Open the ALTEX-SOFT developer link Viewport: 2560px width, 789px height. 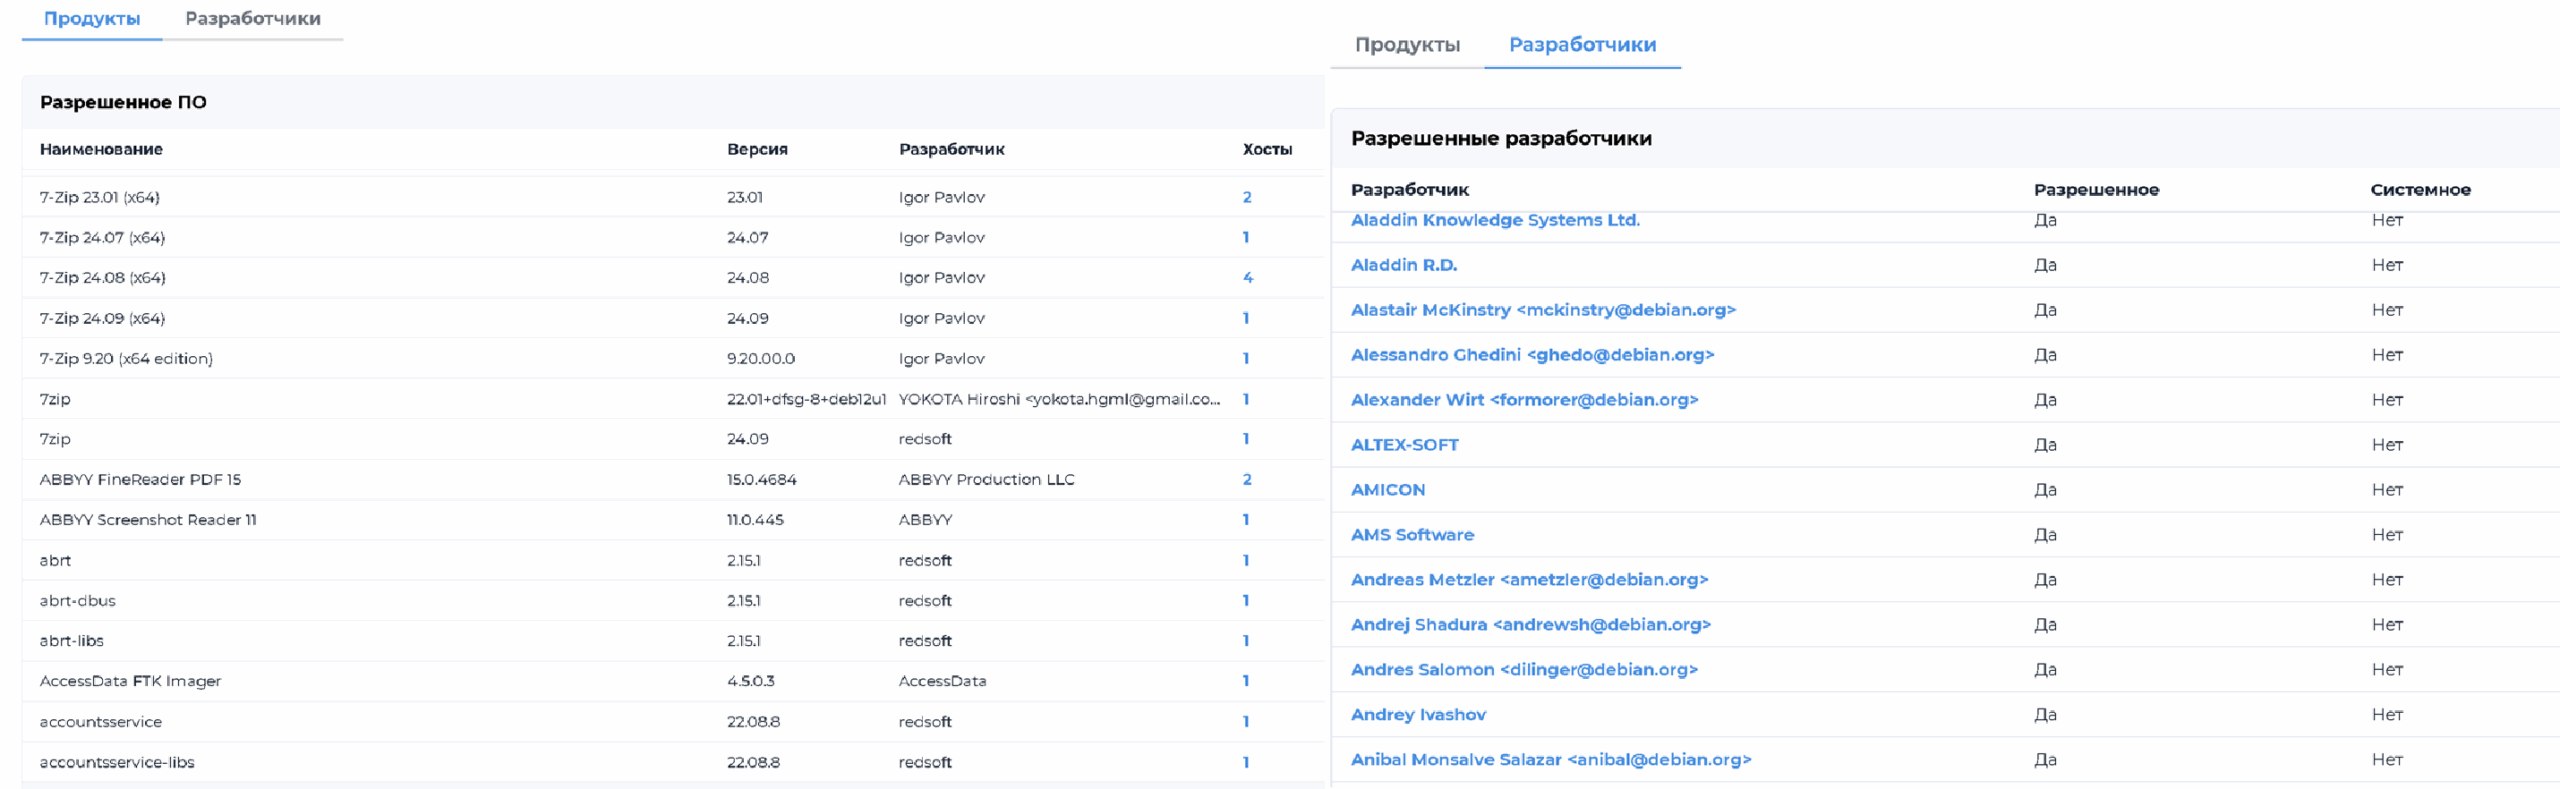click(x=1404, y=445)
